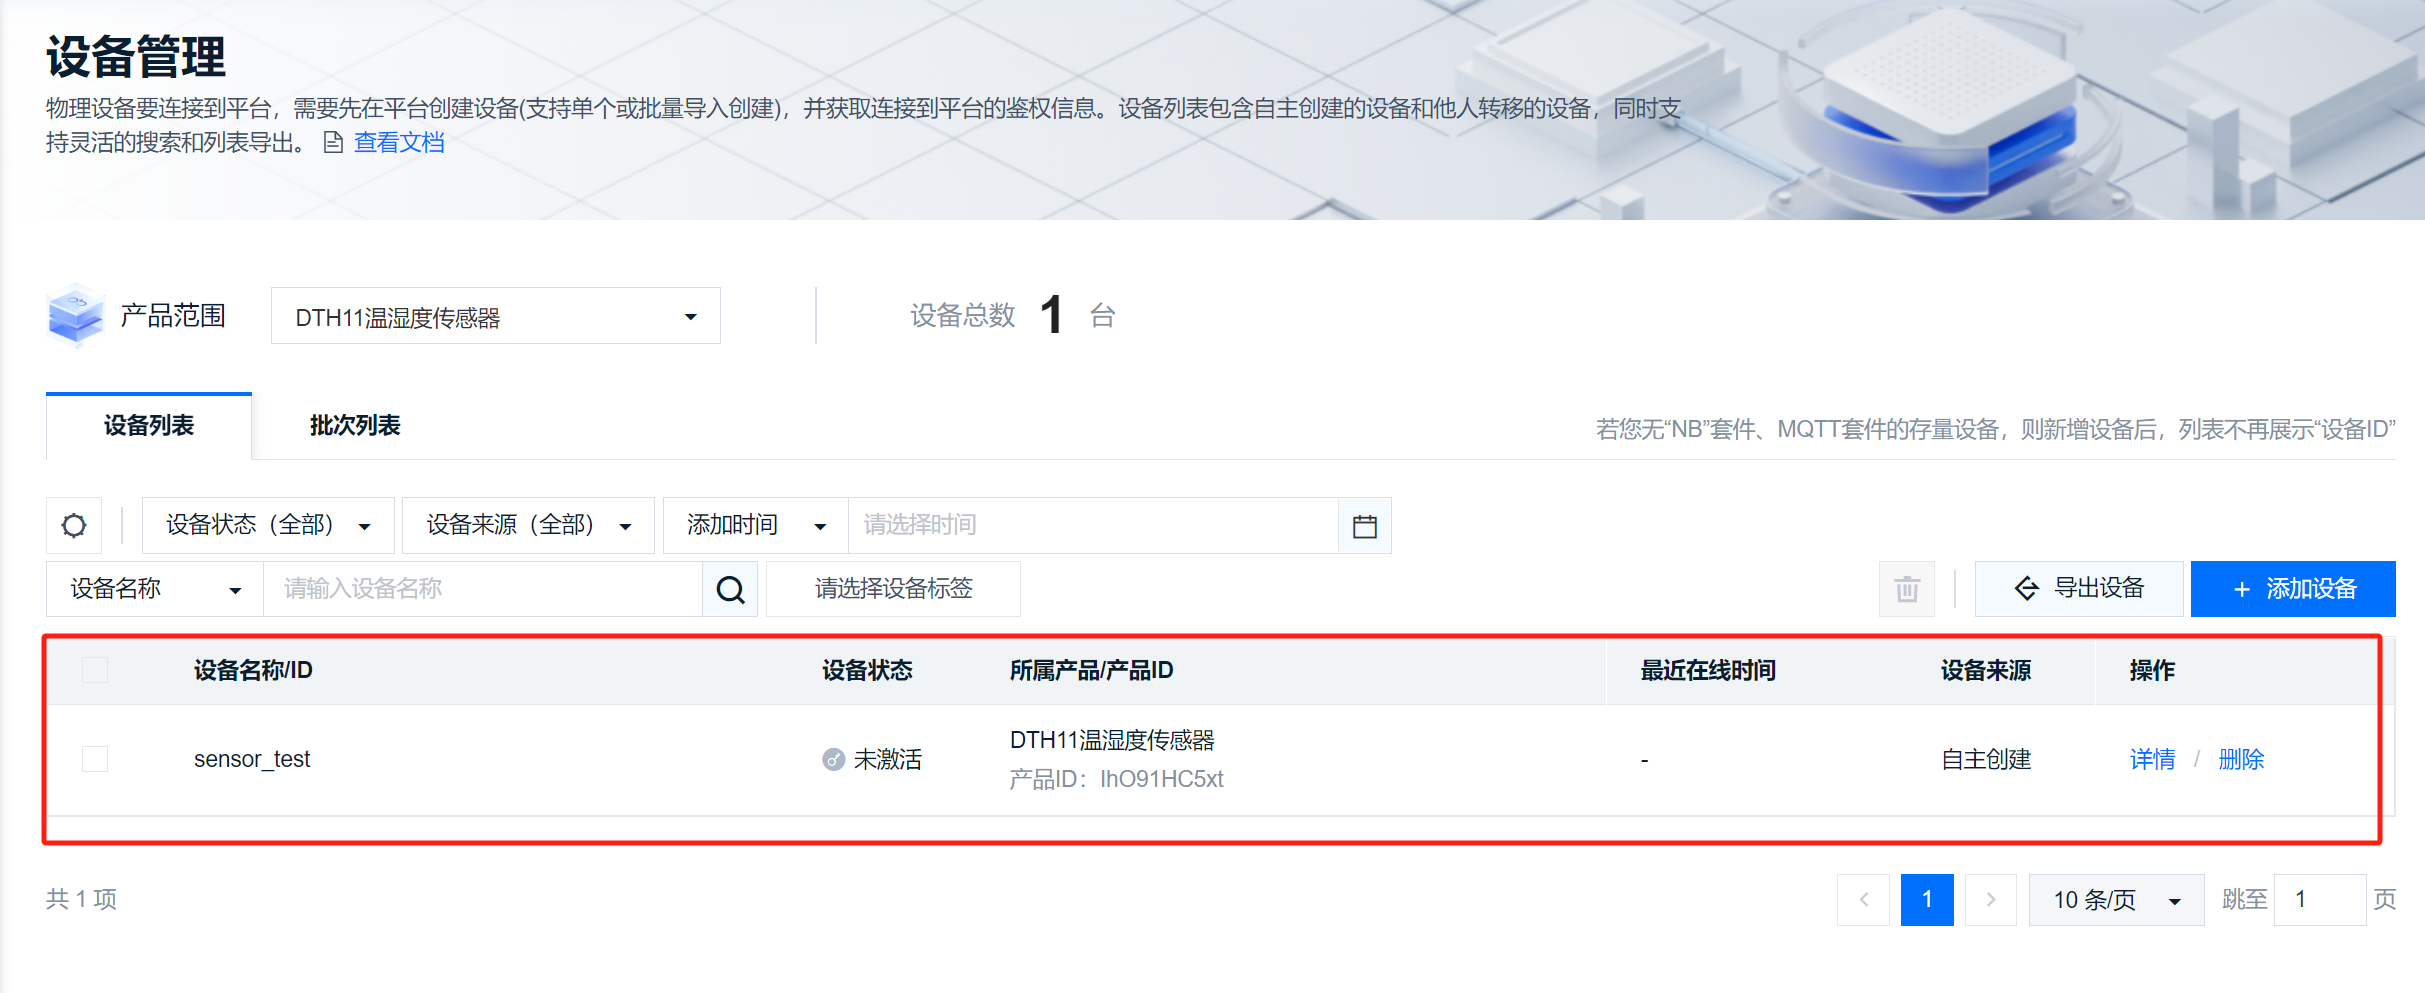Open the calendar date picker icon
Image resolution: width=2425 pixels, height=993 pixels.
[1364, 526]
